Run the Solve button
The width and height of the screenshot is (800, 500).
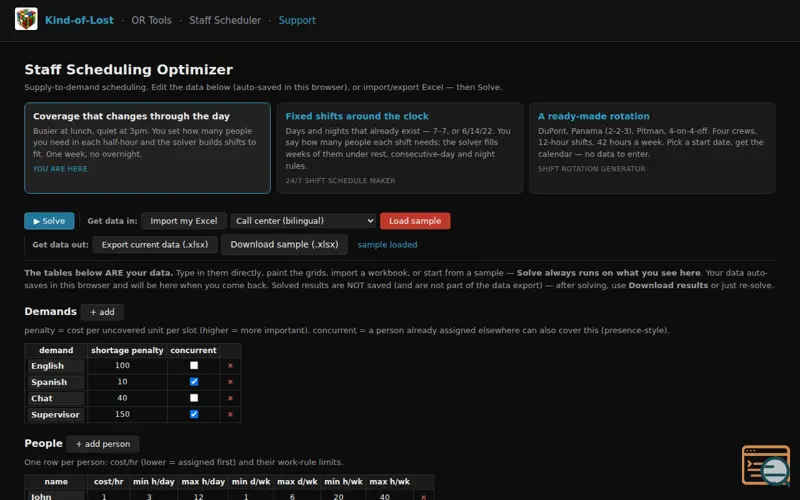(x=49, y=221)
